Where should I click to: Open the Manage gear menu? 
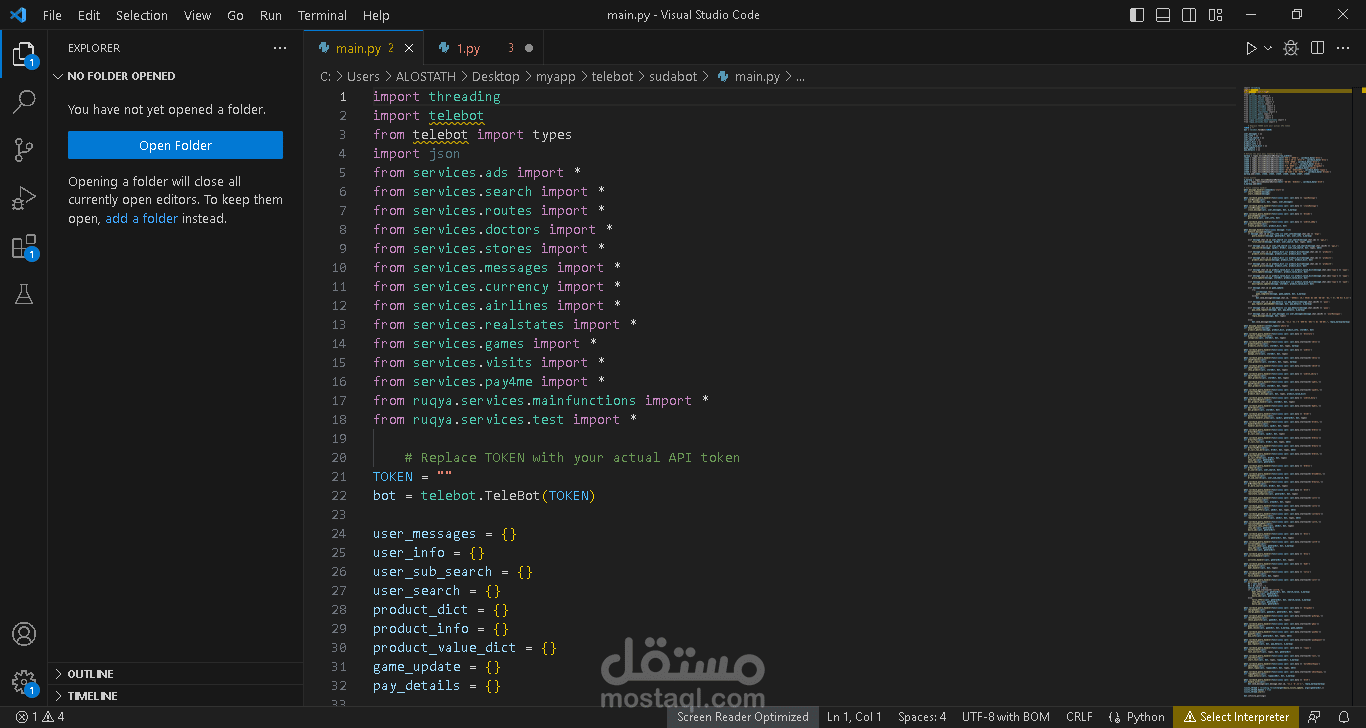pos(24,682)
